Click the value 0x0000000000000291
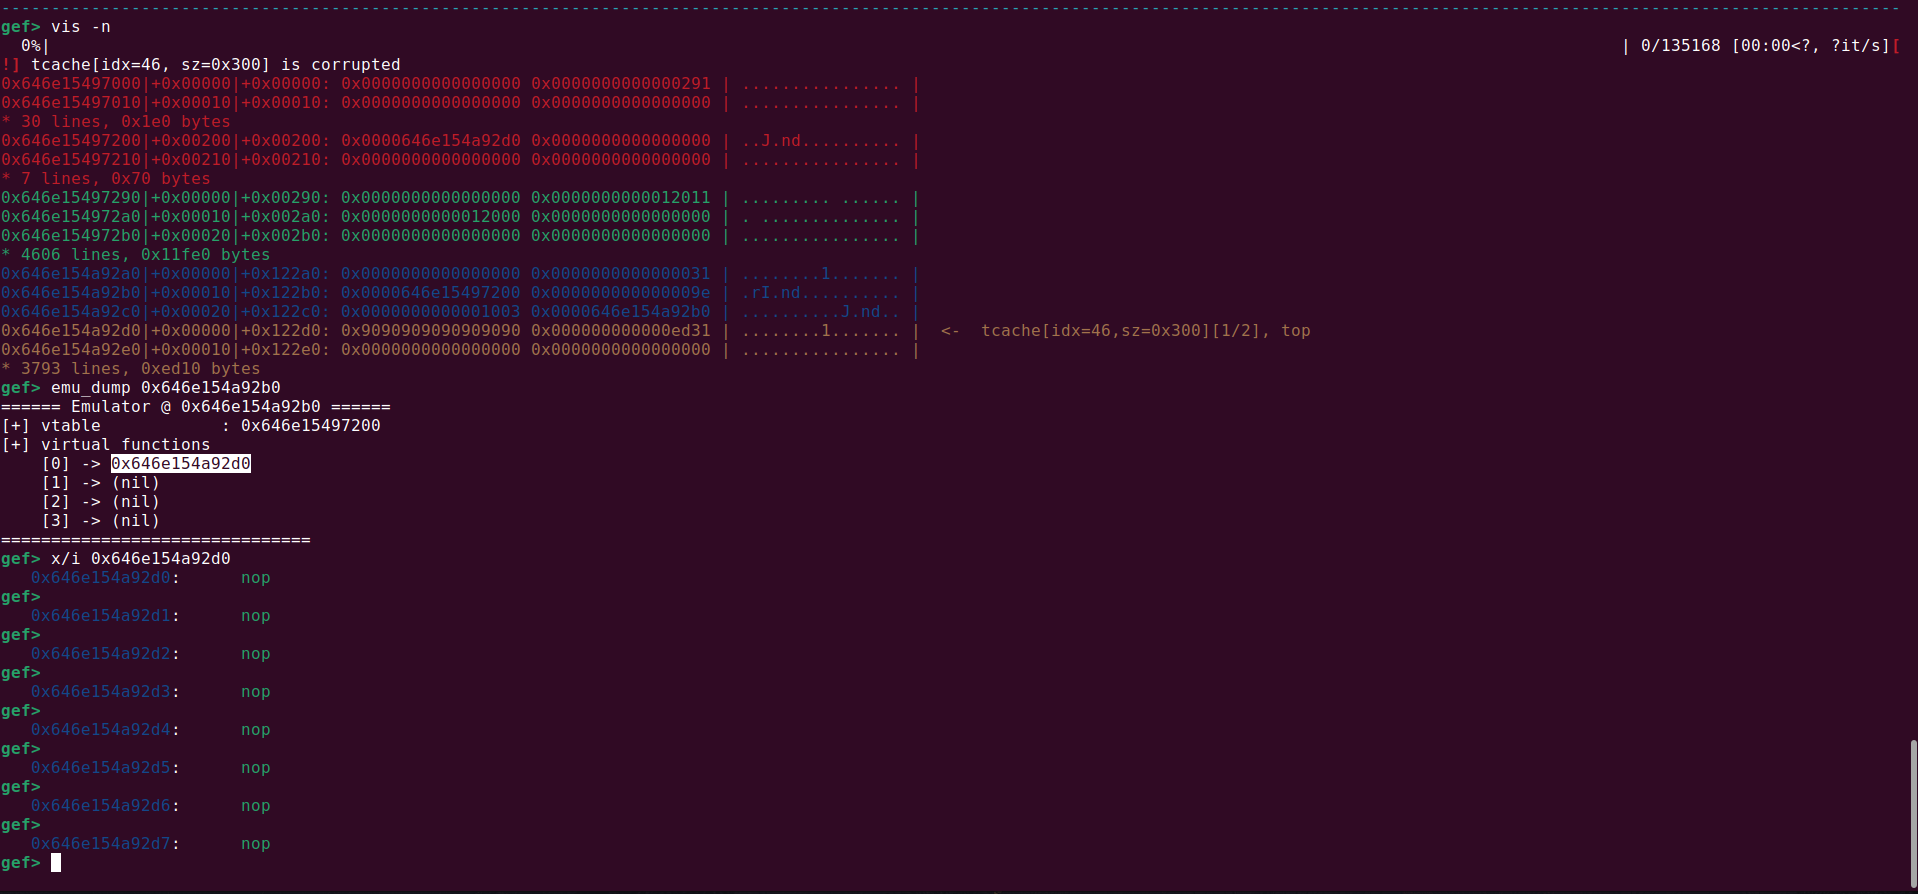The width and height of the screenshot is (1918, 894). point(621,84)
